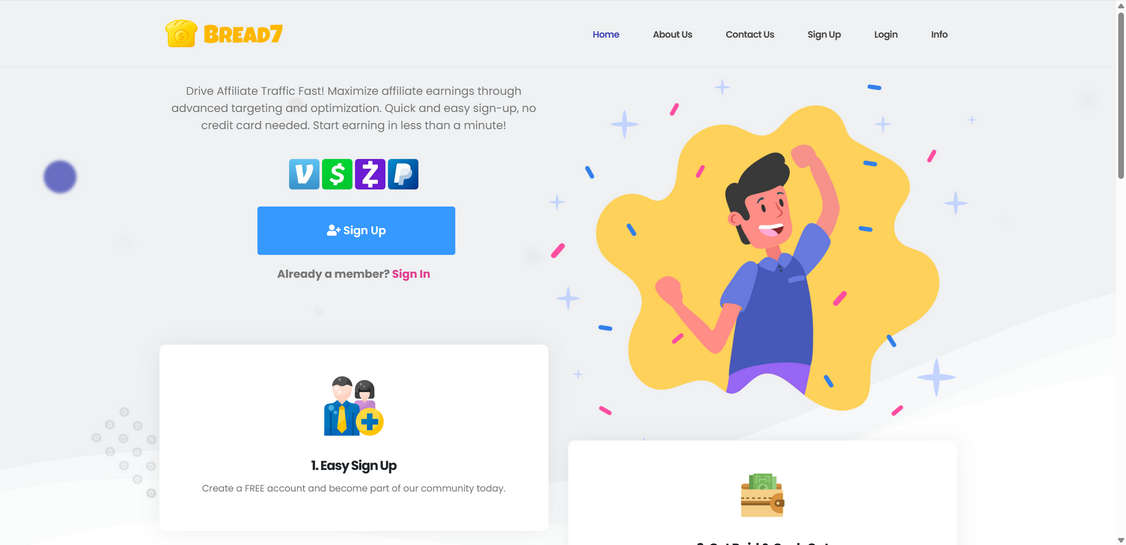Screen dimensions: 1126x545
Task: Click the scrollbar down arrow
Action: coord(1120,539)
